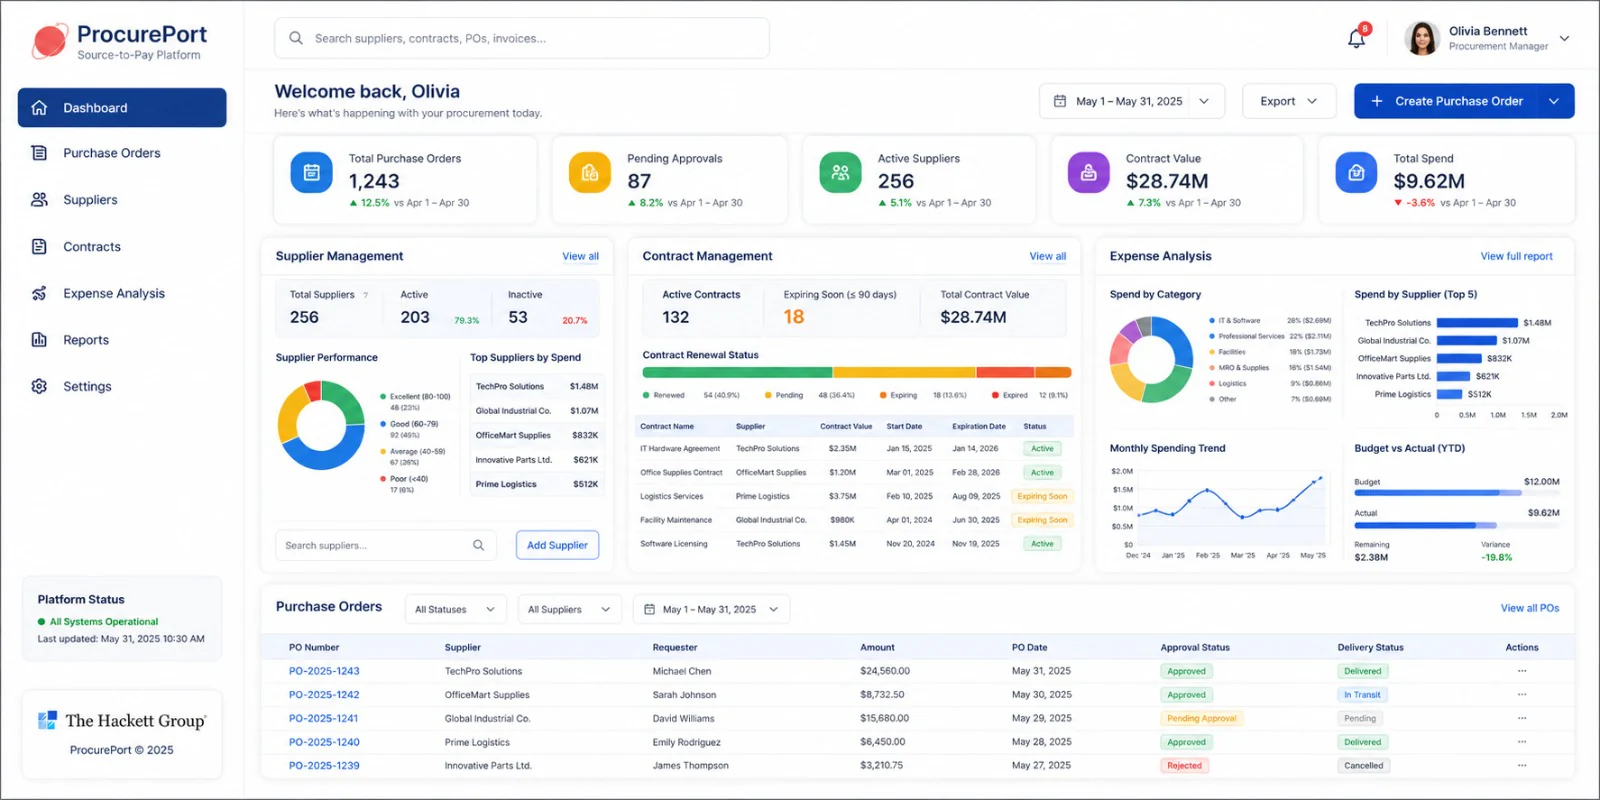1600x800 pixels.
Task: Open Settings in the sidebar
Action: click(122, 386)
